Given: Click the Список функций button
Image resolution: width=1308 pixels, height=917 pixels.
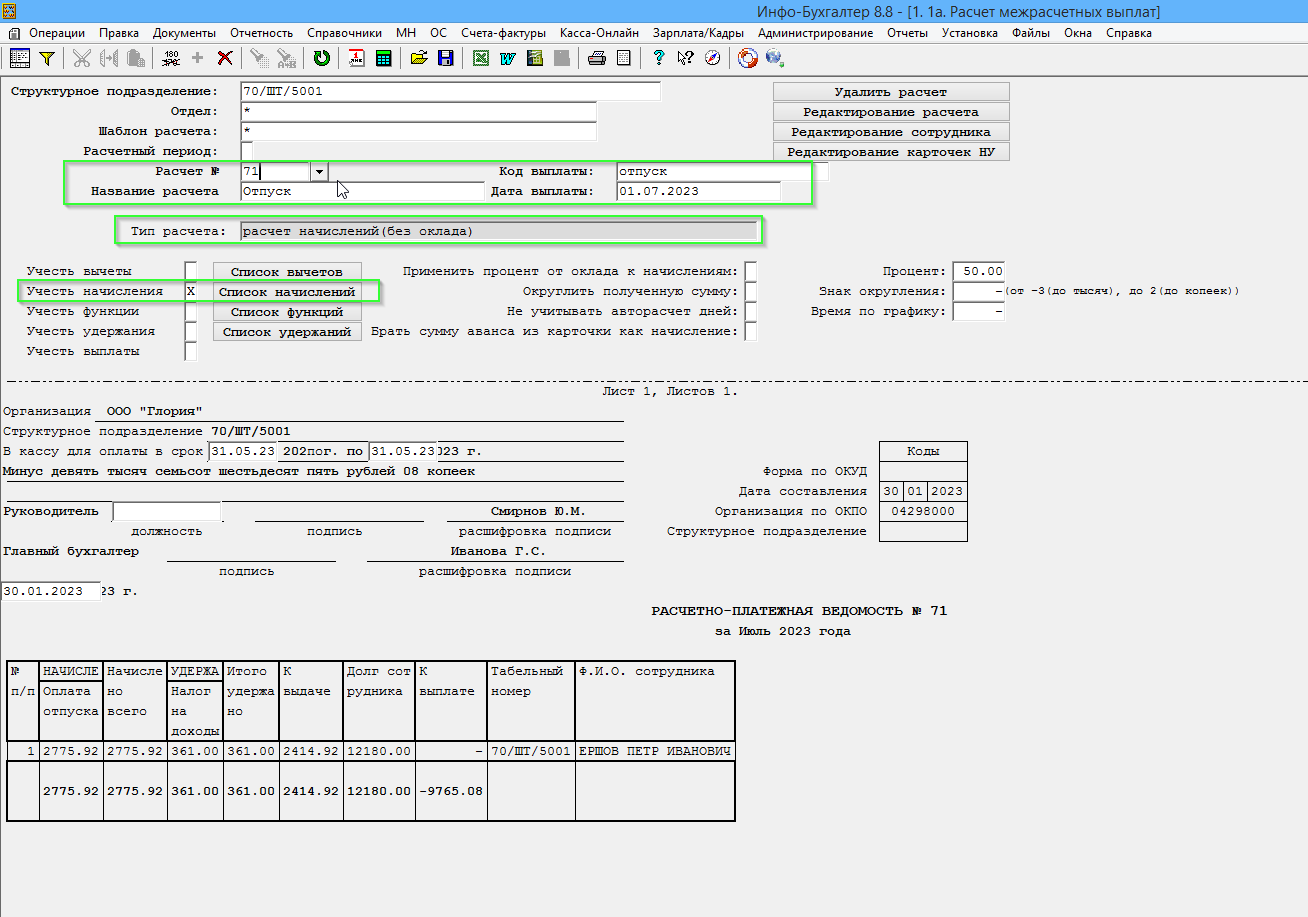Looking at the screenshot, I should point(287,311).
